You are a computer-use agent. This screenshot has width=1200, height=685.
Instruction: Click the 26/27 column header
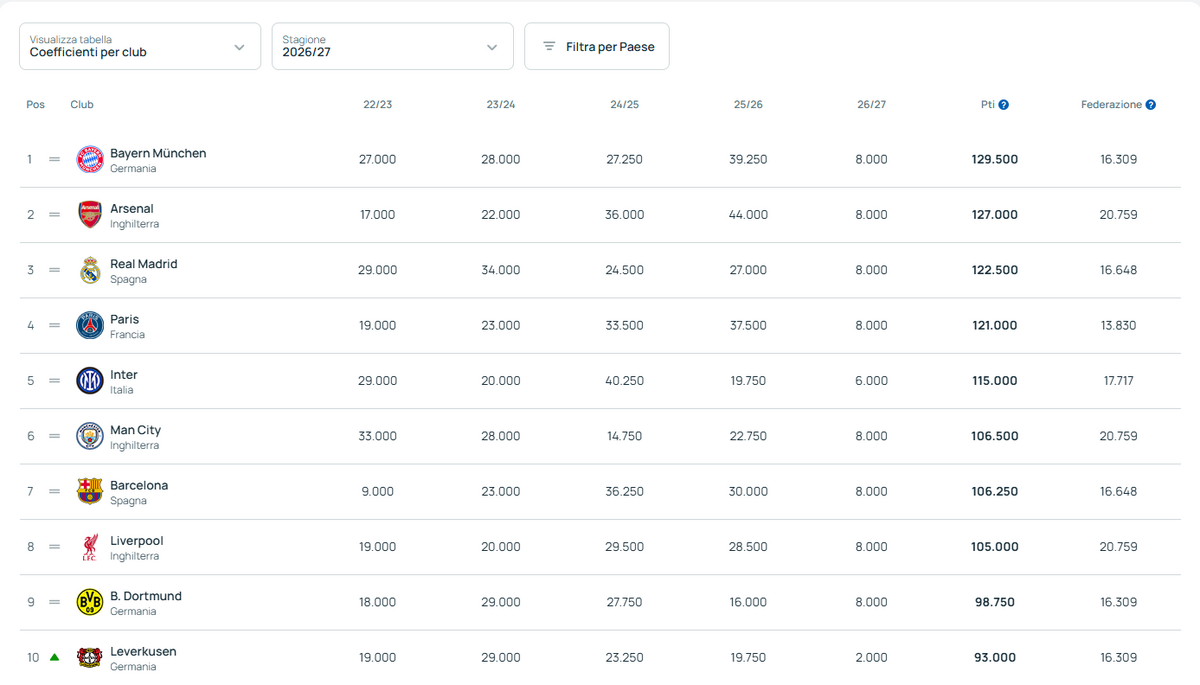871,104
